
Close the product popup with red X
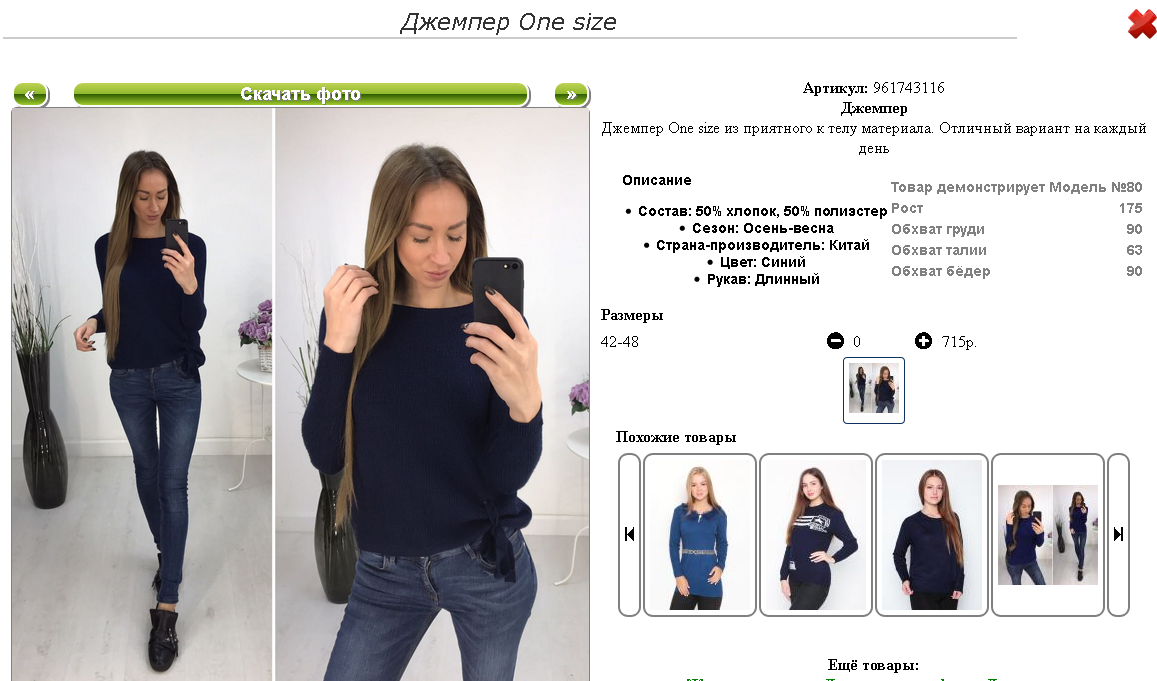click(x=1142, y=24)
